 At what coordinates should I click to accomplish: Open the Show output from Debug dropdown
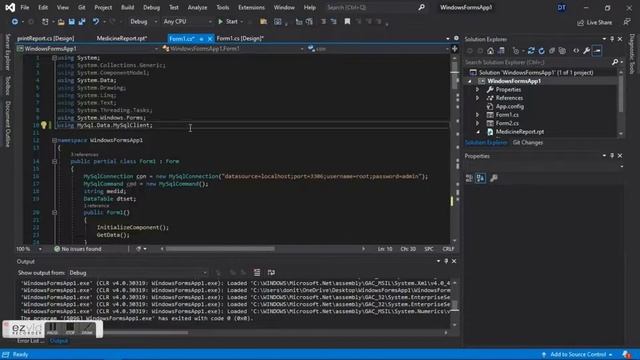[138, 273]
